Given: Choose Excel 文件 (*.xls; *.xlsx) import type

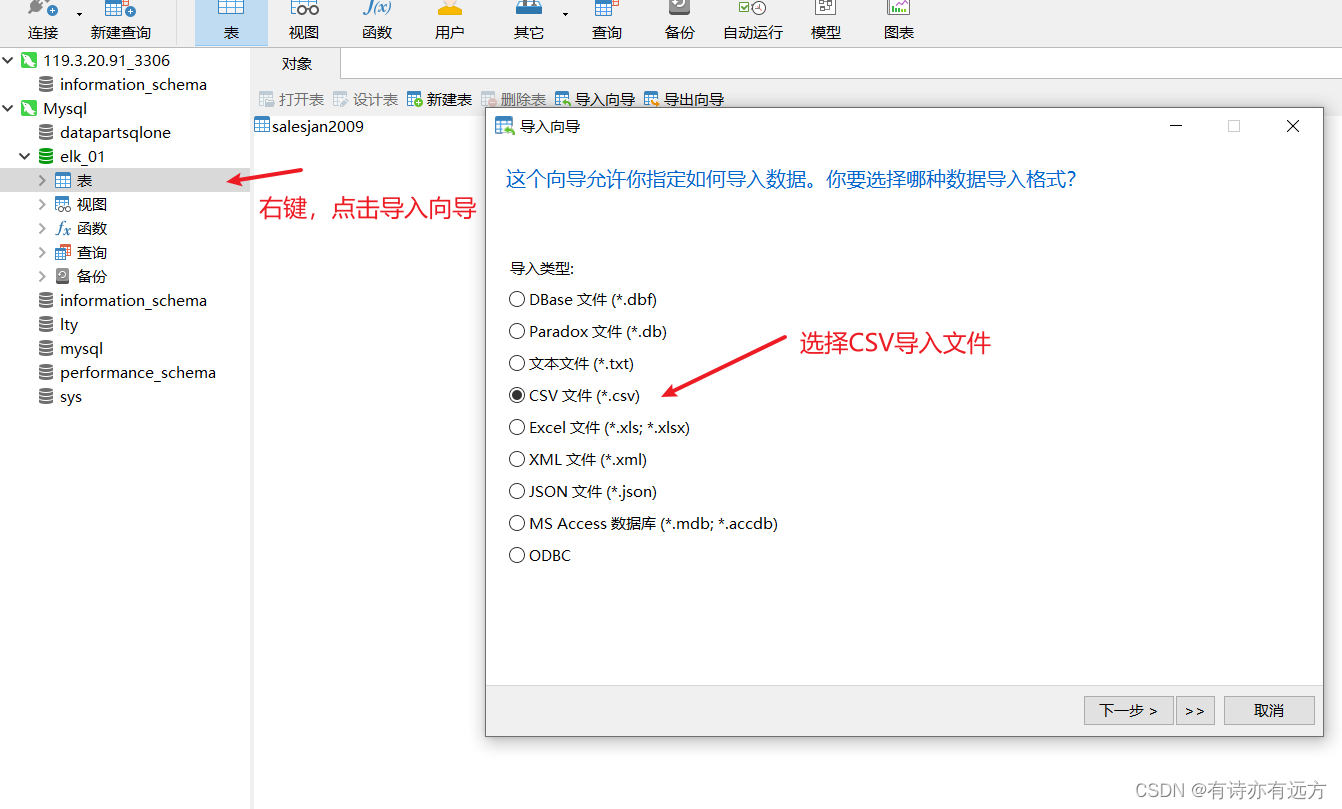Looking at the screenshot, I should pos(599,427).
